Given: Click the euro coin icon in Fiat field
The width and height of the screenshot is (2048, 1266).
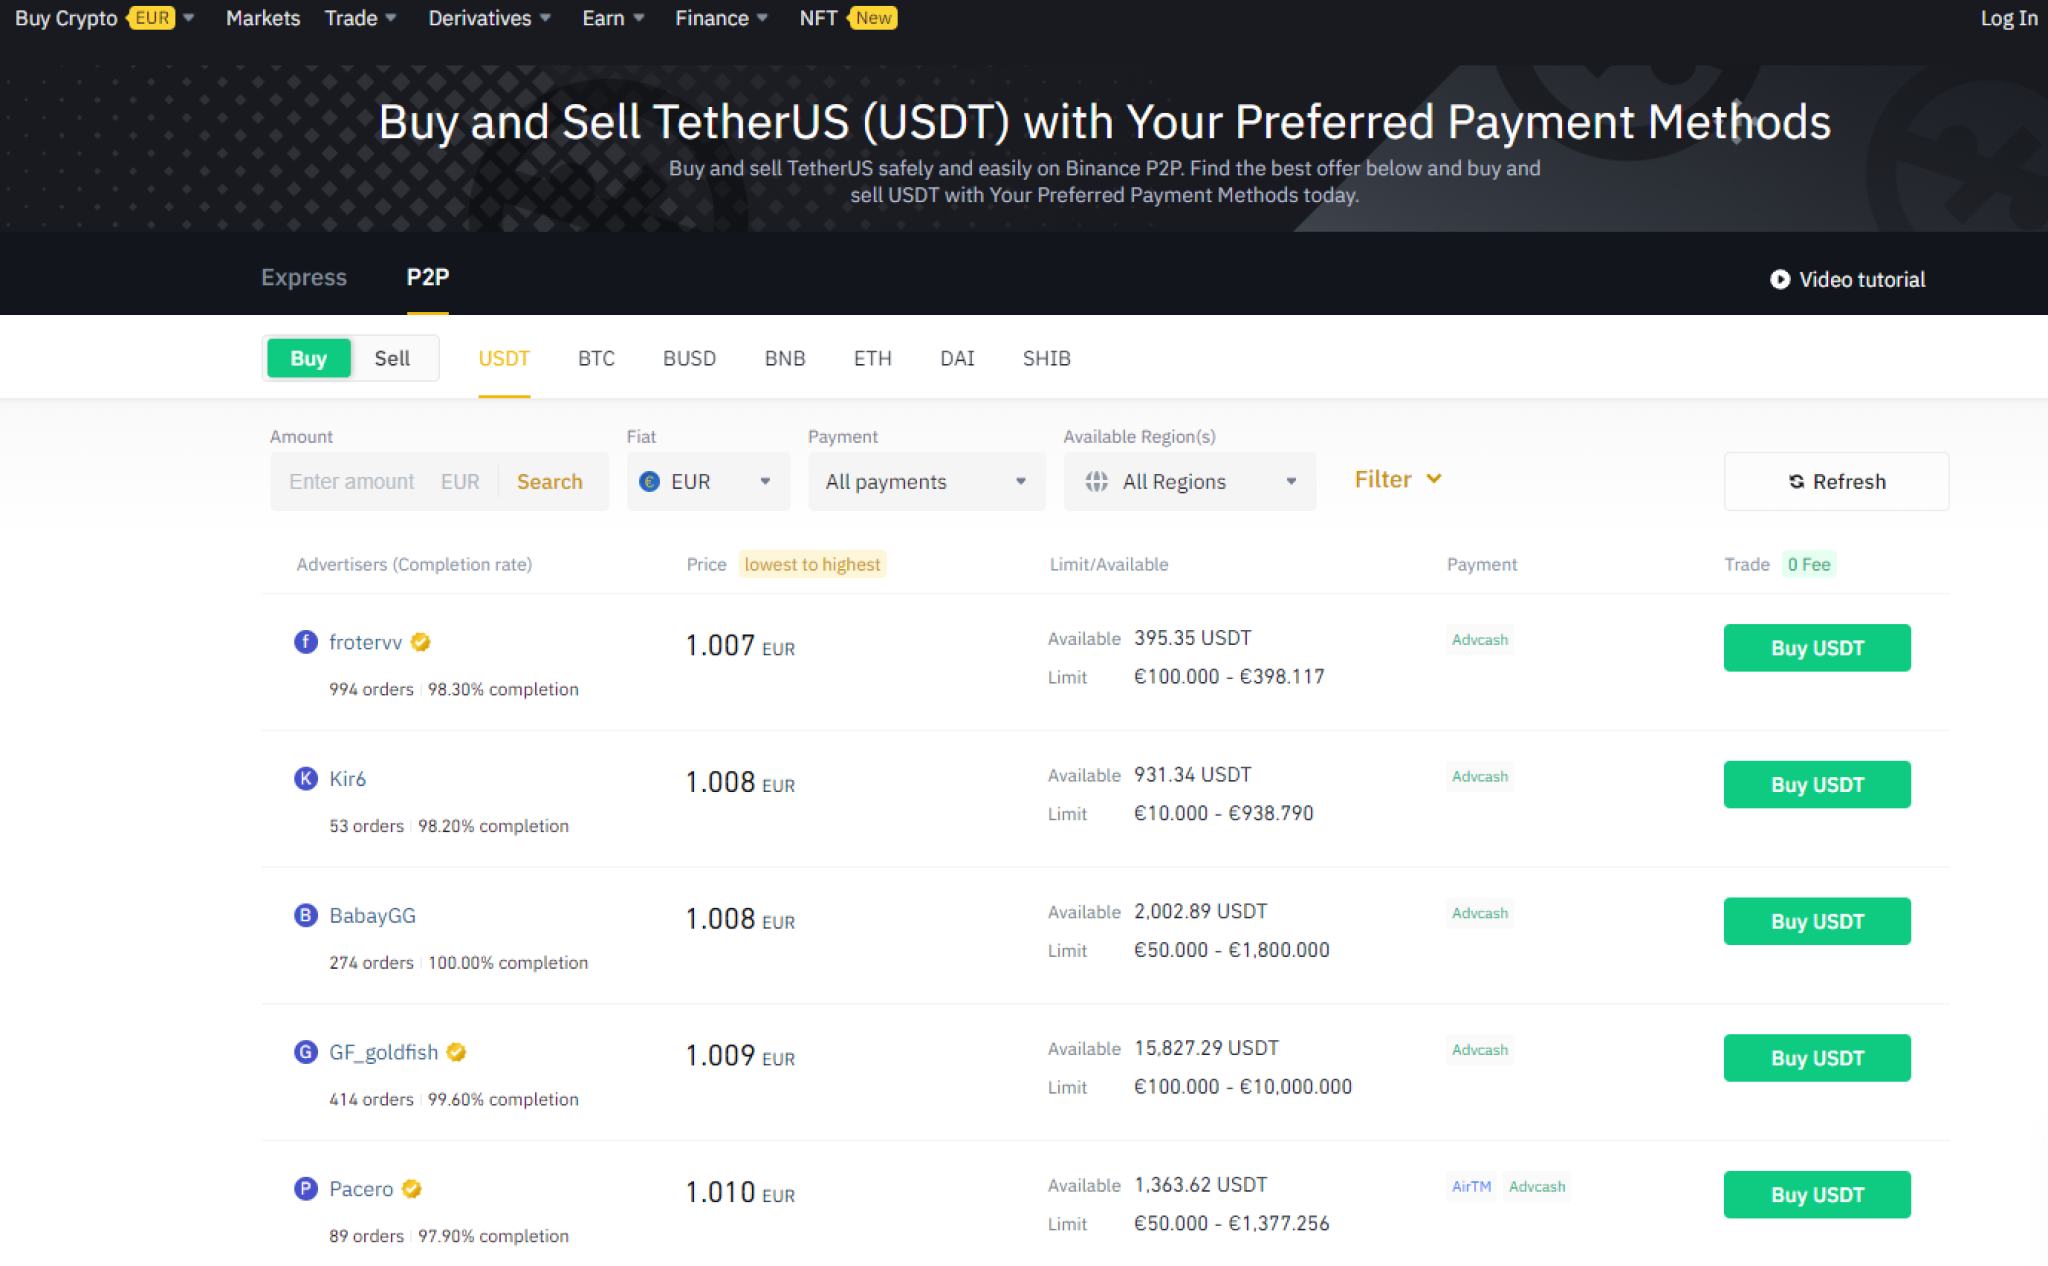Looking at the screenshot, I should (651, 481).
